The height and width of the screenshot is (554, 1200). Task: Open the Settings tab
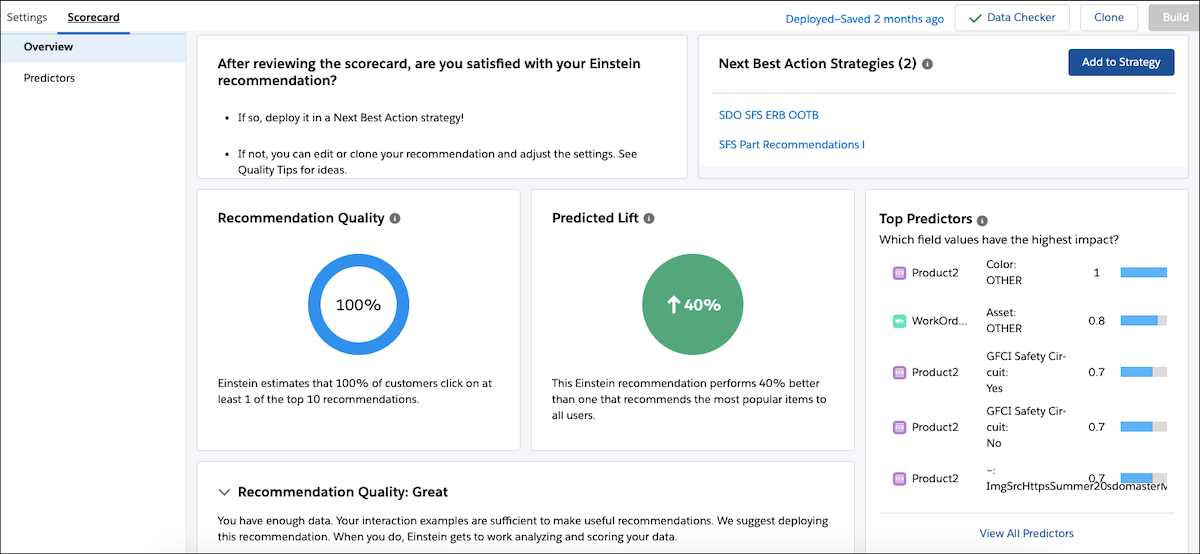point(27,18)
